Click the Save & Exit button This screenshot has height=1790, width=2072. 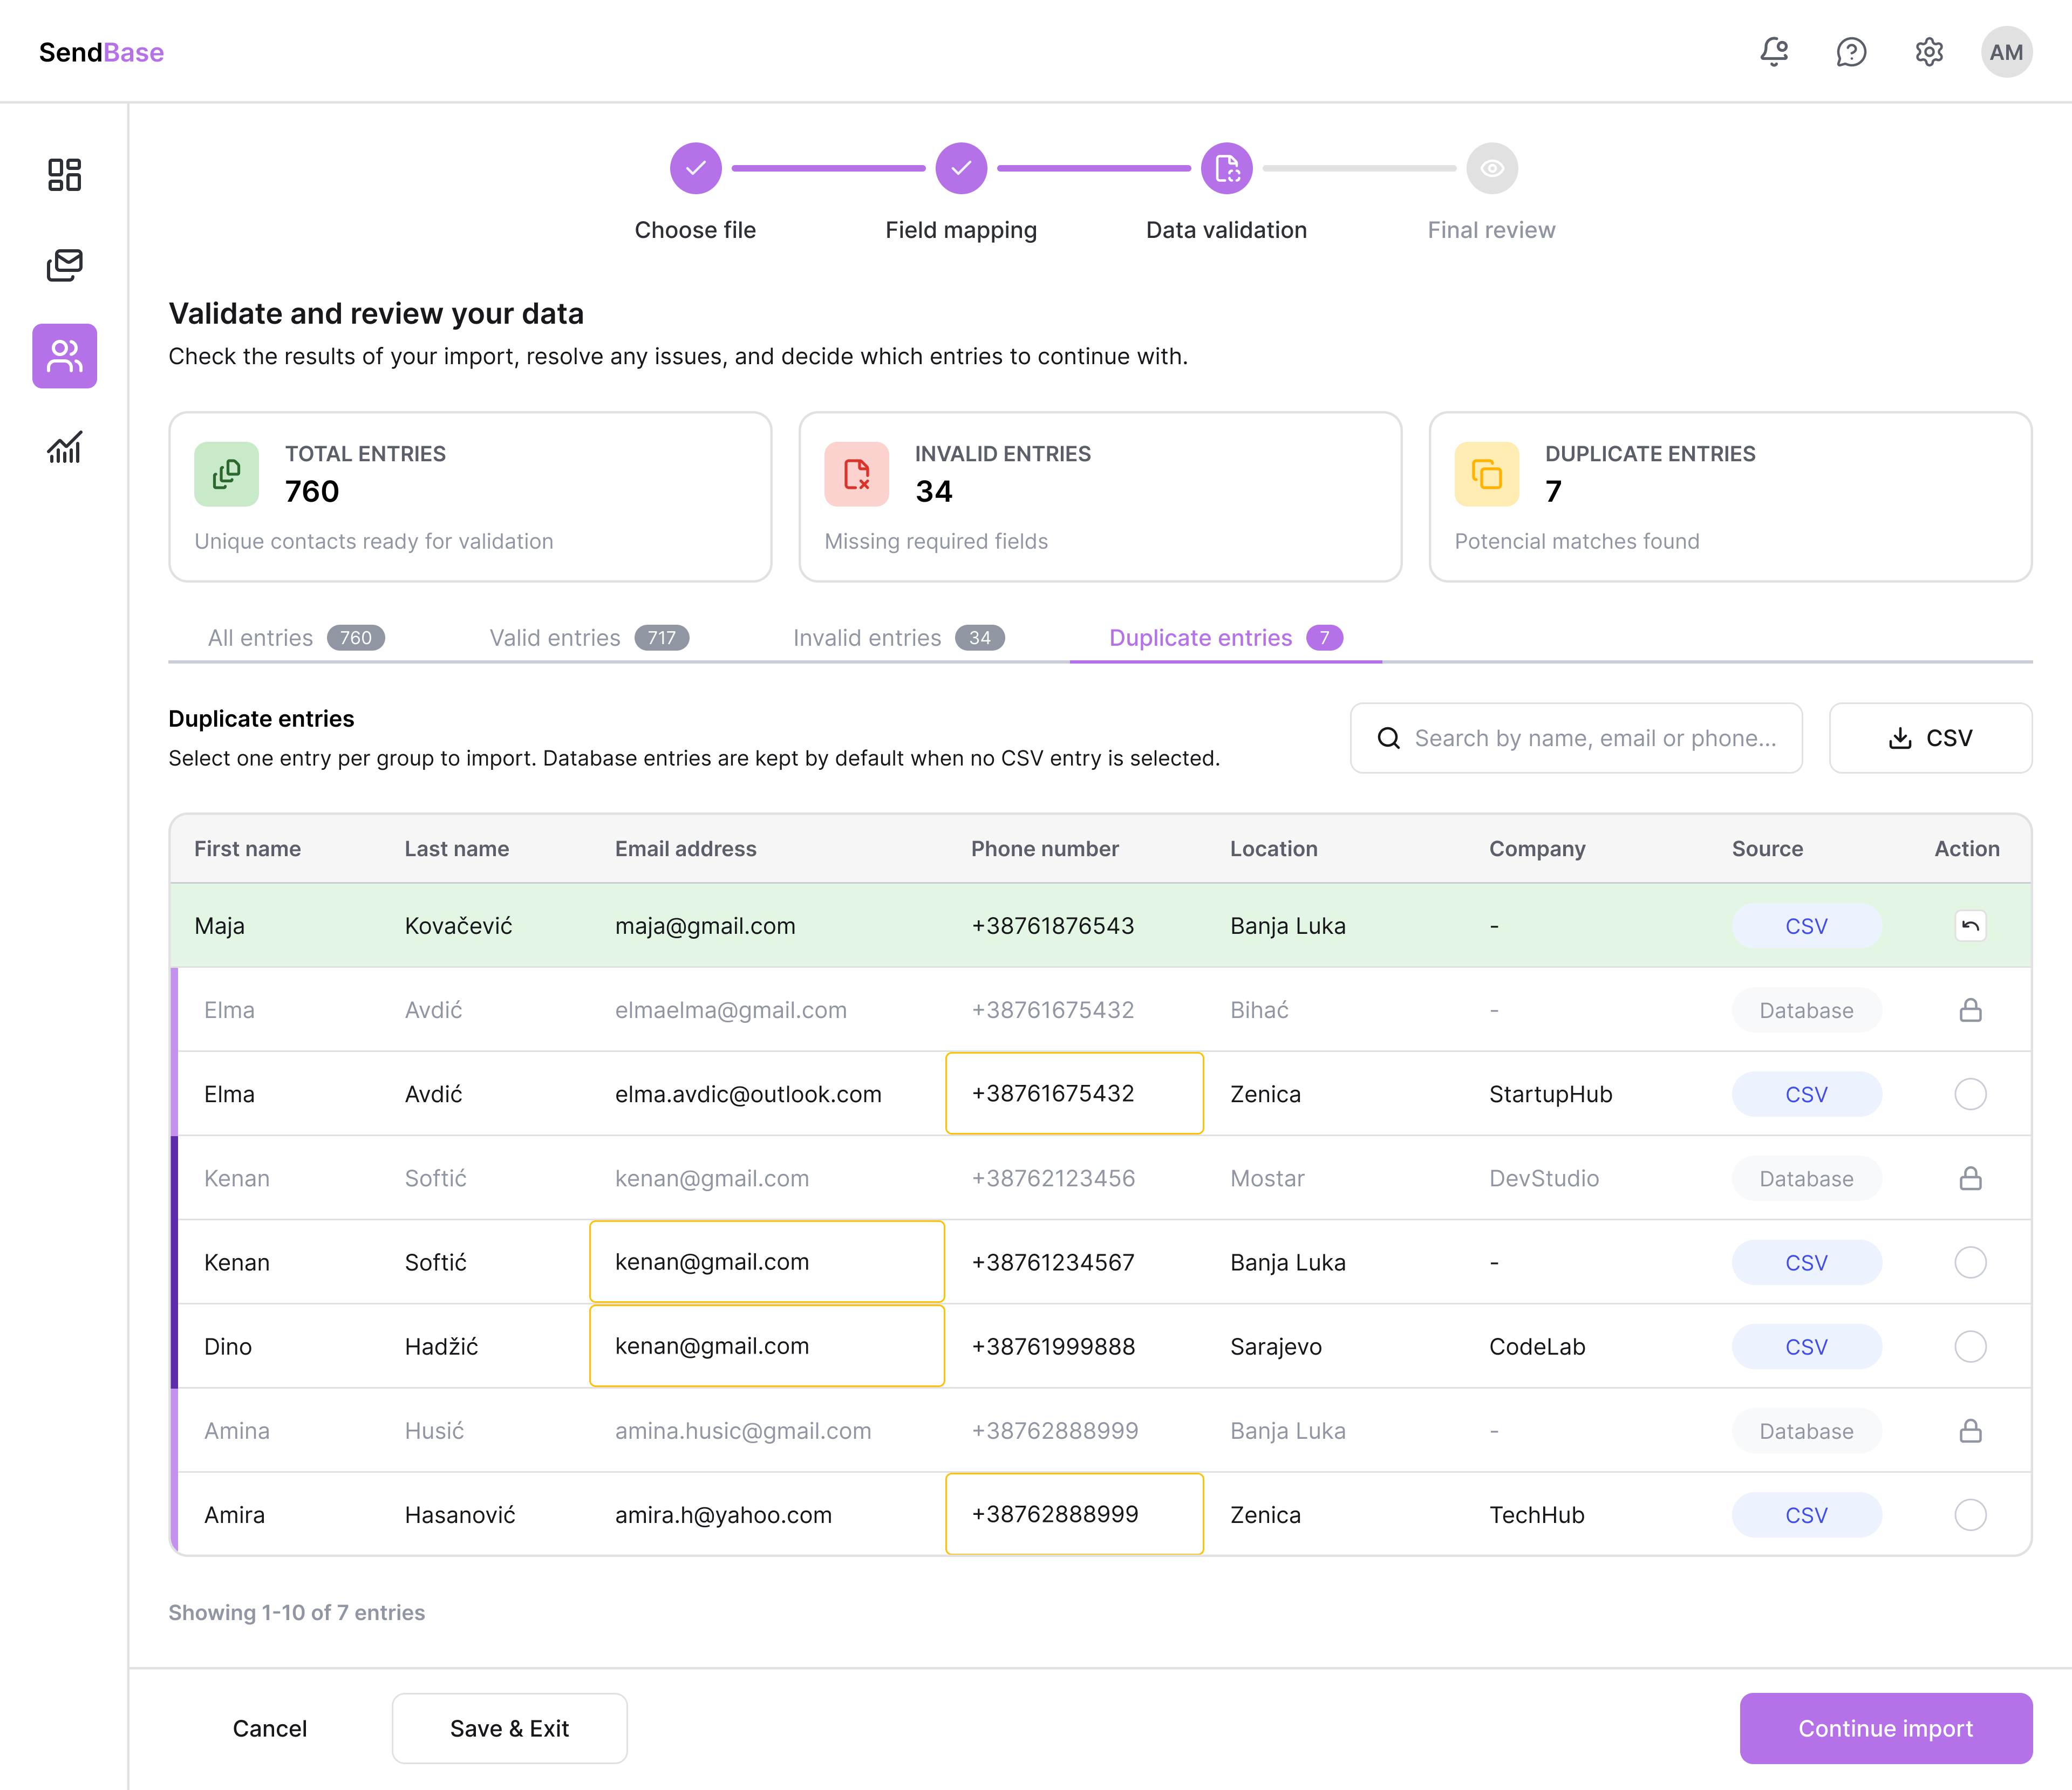pyautogui.click(x=509, y=1728)
